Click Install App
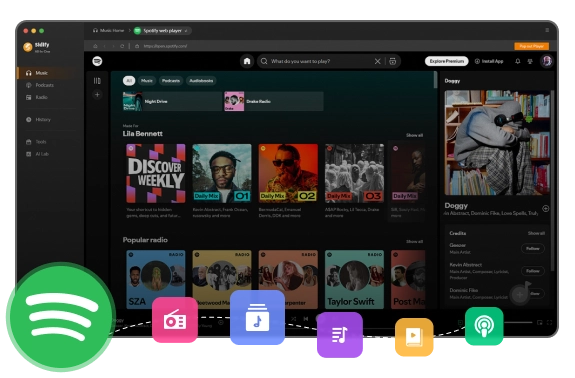Viewport: 575px width, 378px height. click(x=489, y=61)
